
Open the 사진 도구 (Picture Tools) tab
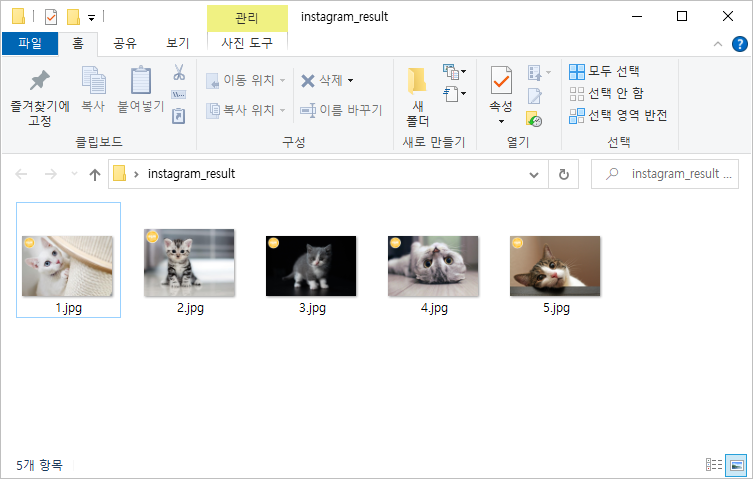247,43
